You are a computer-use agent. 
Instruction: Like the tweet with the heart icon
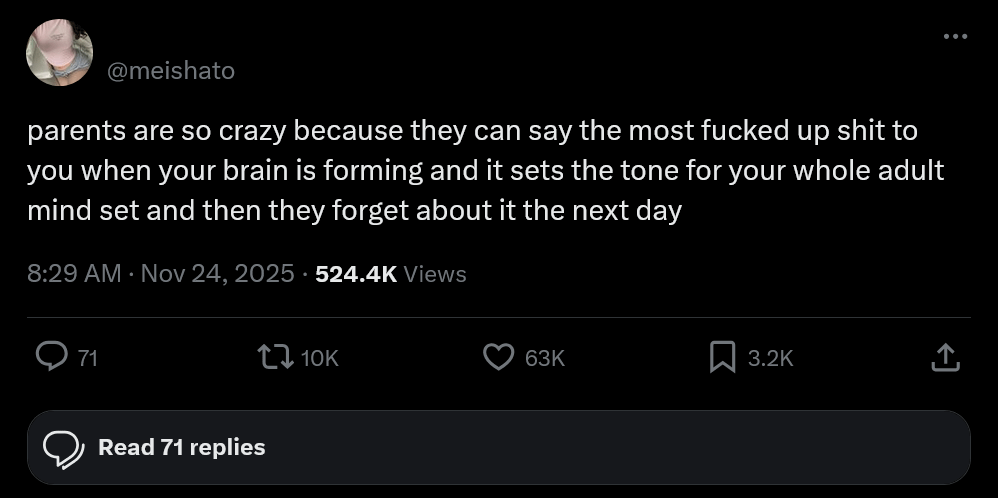coord(497,357)
